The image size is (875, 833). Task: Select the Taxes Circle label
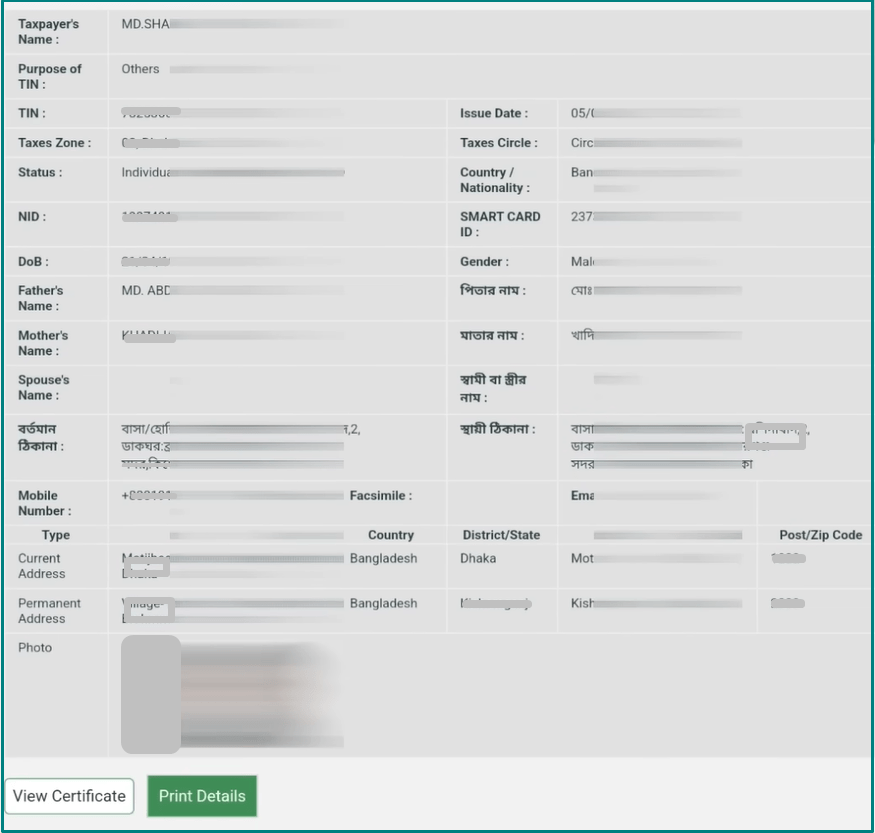(x=498, y=143)
